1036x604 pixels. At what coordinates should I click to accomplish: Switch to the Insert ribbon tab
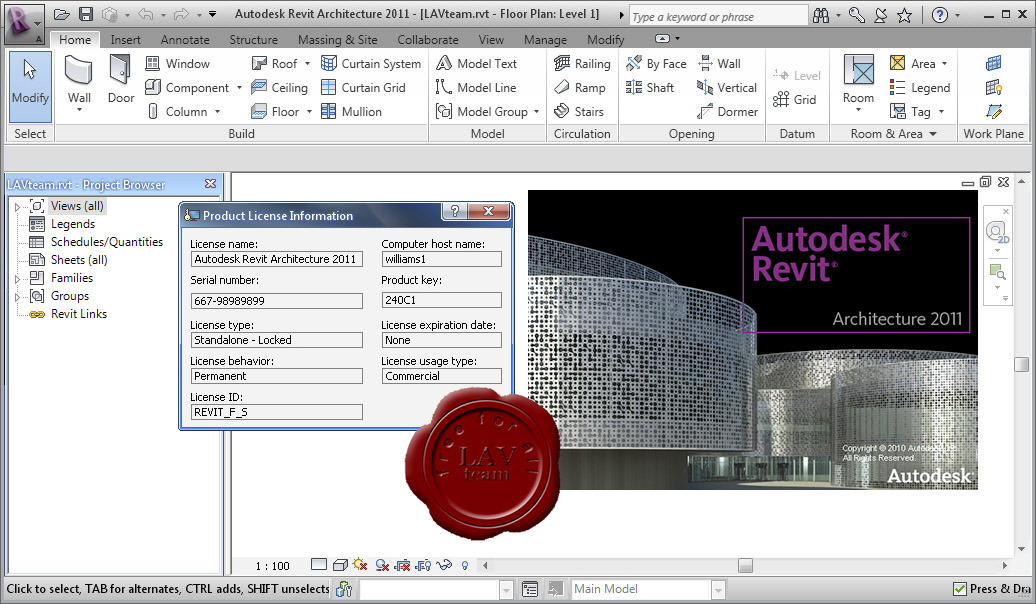[x=126, y=40]
